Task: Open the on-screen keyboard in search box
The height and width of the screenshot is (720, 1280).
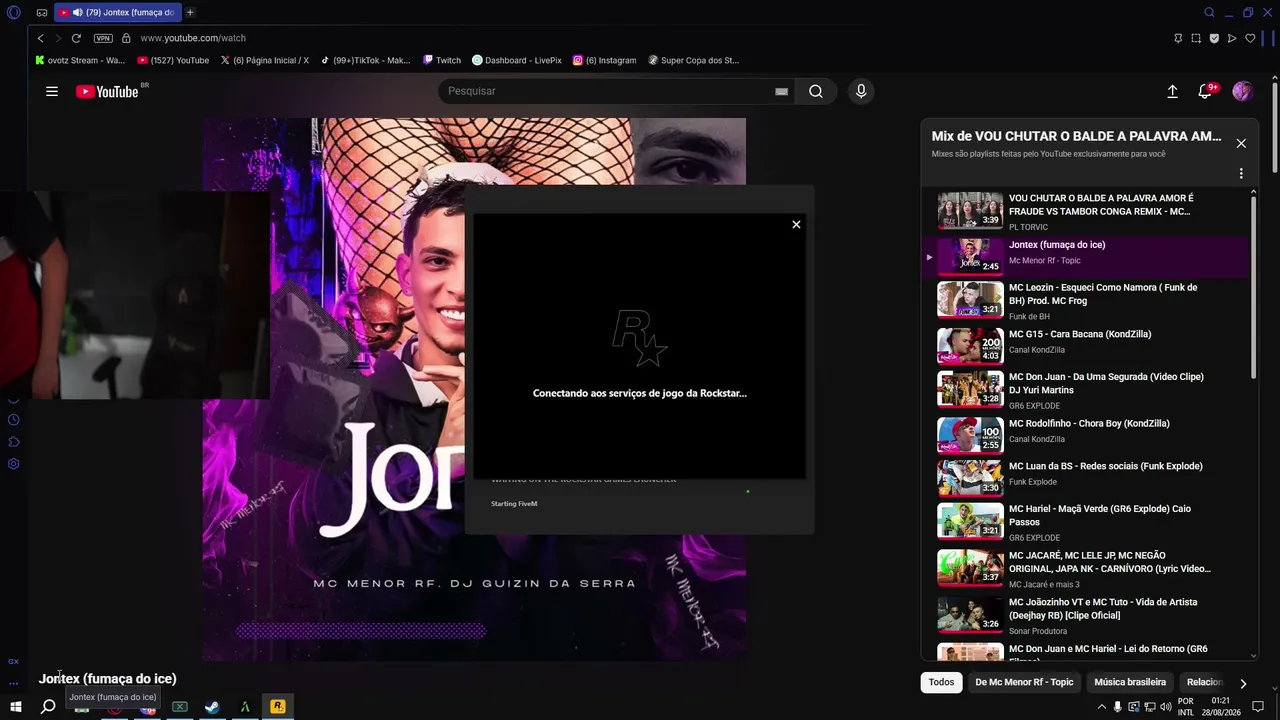Action: [x=781, y=91]
